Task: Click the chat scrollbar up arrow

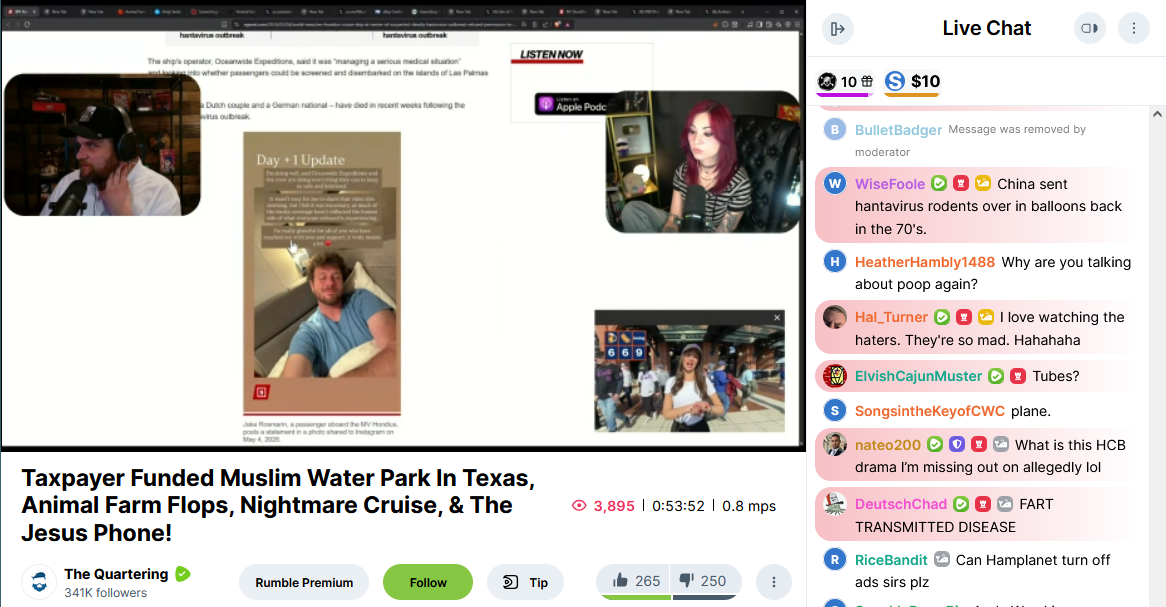Action: [1157, 114]
